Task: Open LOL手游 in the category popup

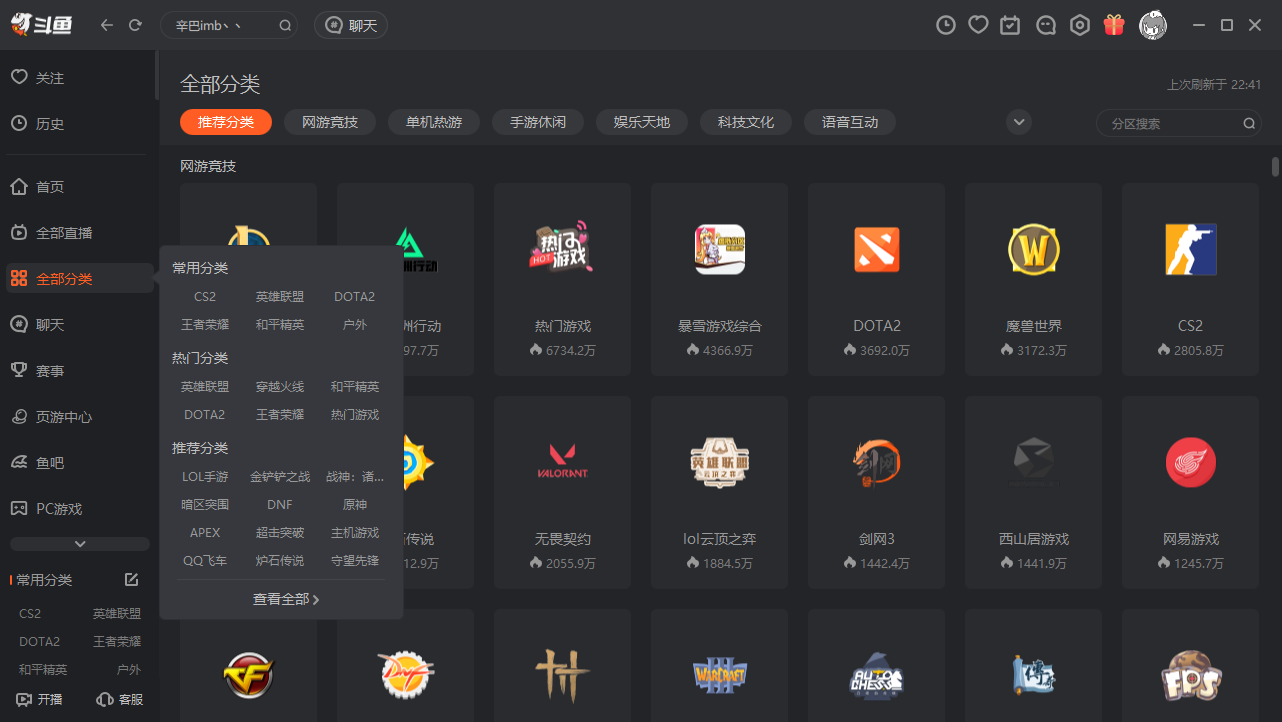Action: click(205, 477)
